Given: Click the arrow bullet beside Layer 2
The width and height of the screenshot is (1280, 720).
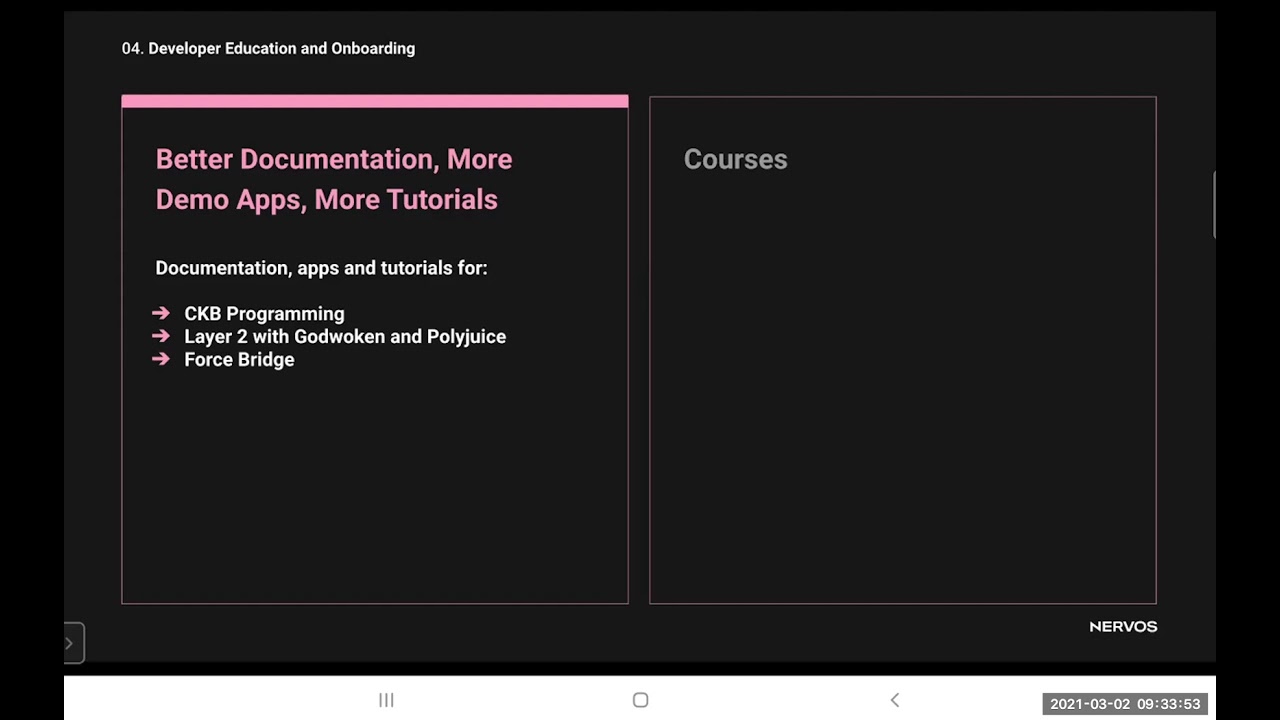Looking at the screenshot, I should coord(161,337).
